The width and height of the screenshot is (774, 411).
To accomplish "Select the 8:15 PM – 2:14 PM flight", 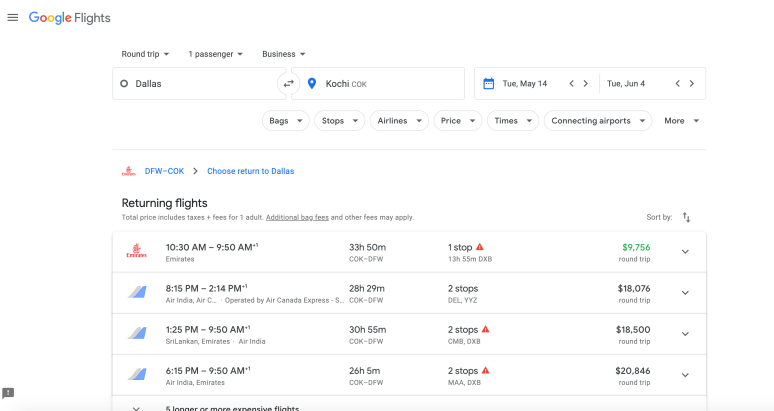I will pos(409,293).
